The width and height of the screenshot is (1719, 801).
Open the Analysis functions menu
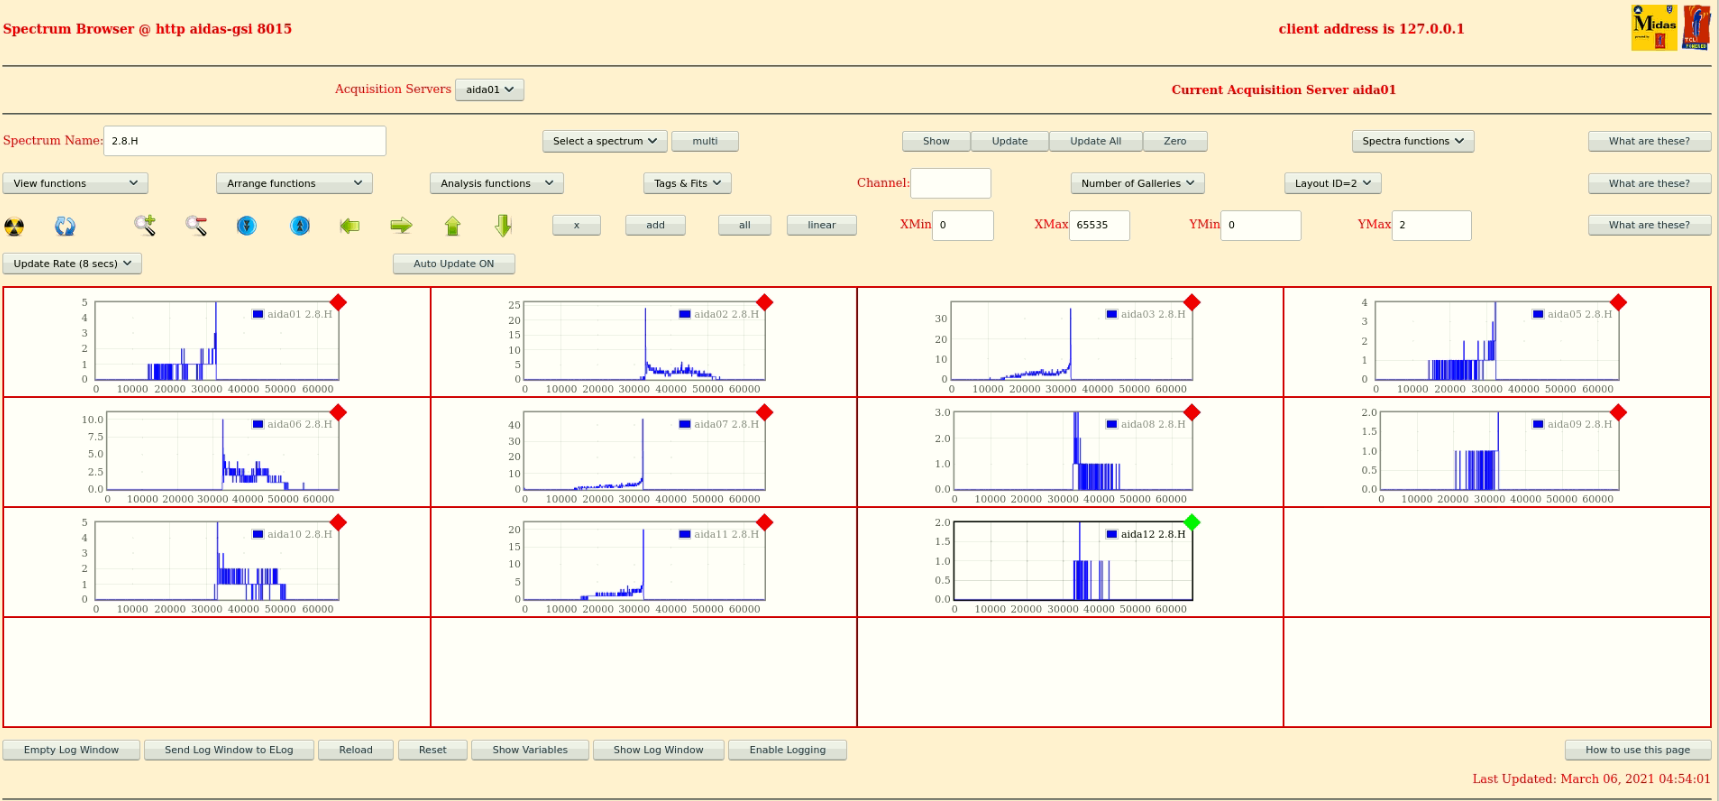[496, 184]
